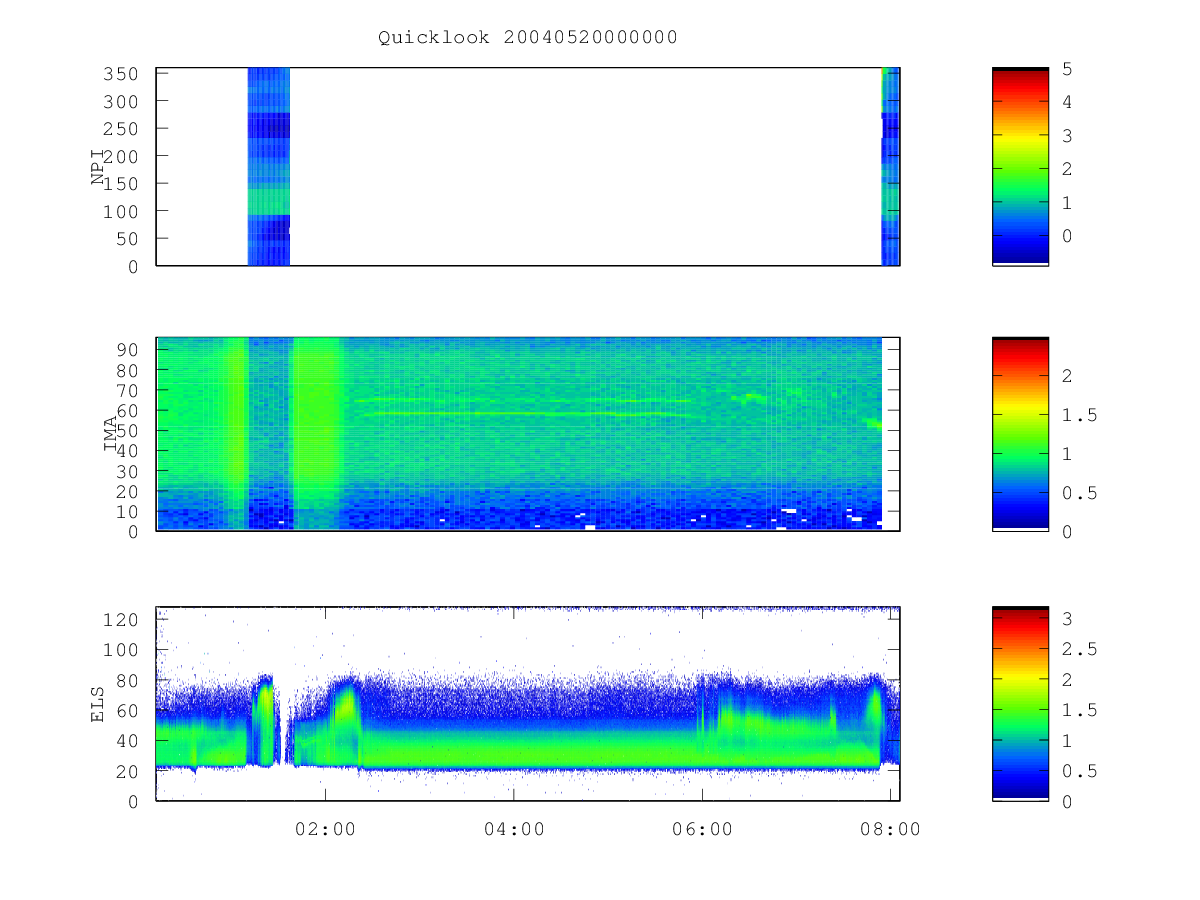This screenshot has width=1200, height=900.
Task: Click the 04:00 time axis label
Action: pos(514,829)
